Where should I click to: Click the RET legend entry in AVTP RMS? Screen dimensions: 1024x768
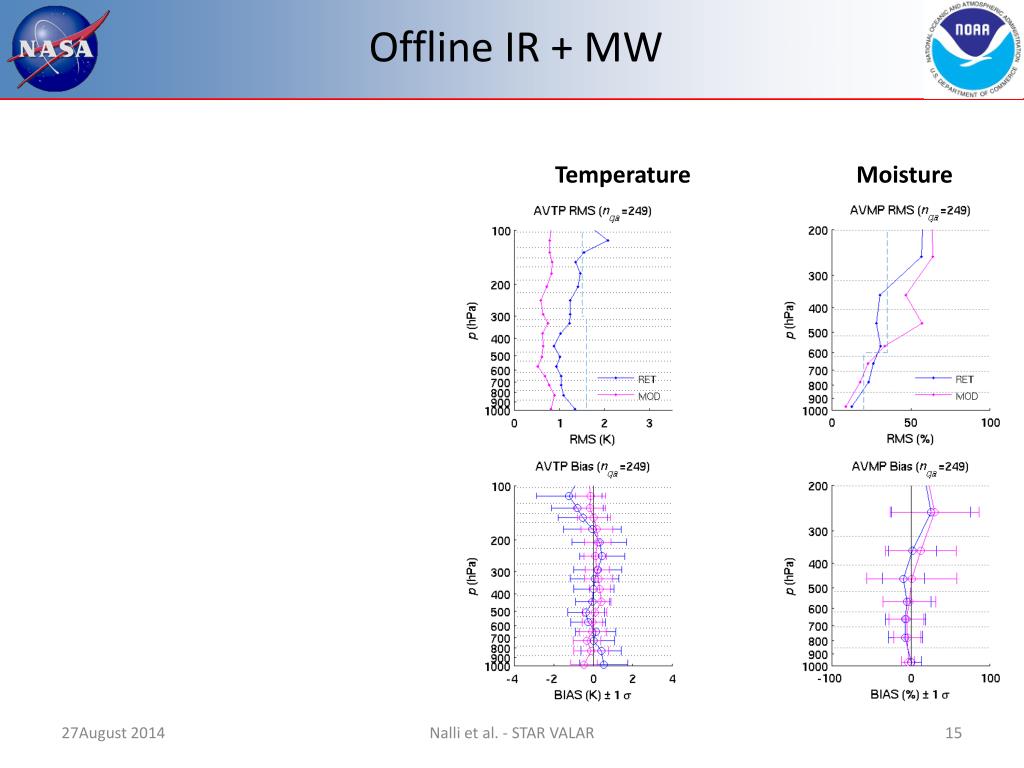tap(627, 379)
